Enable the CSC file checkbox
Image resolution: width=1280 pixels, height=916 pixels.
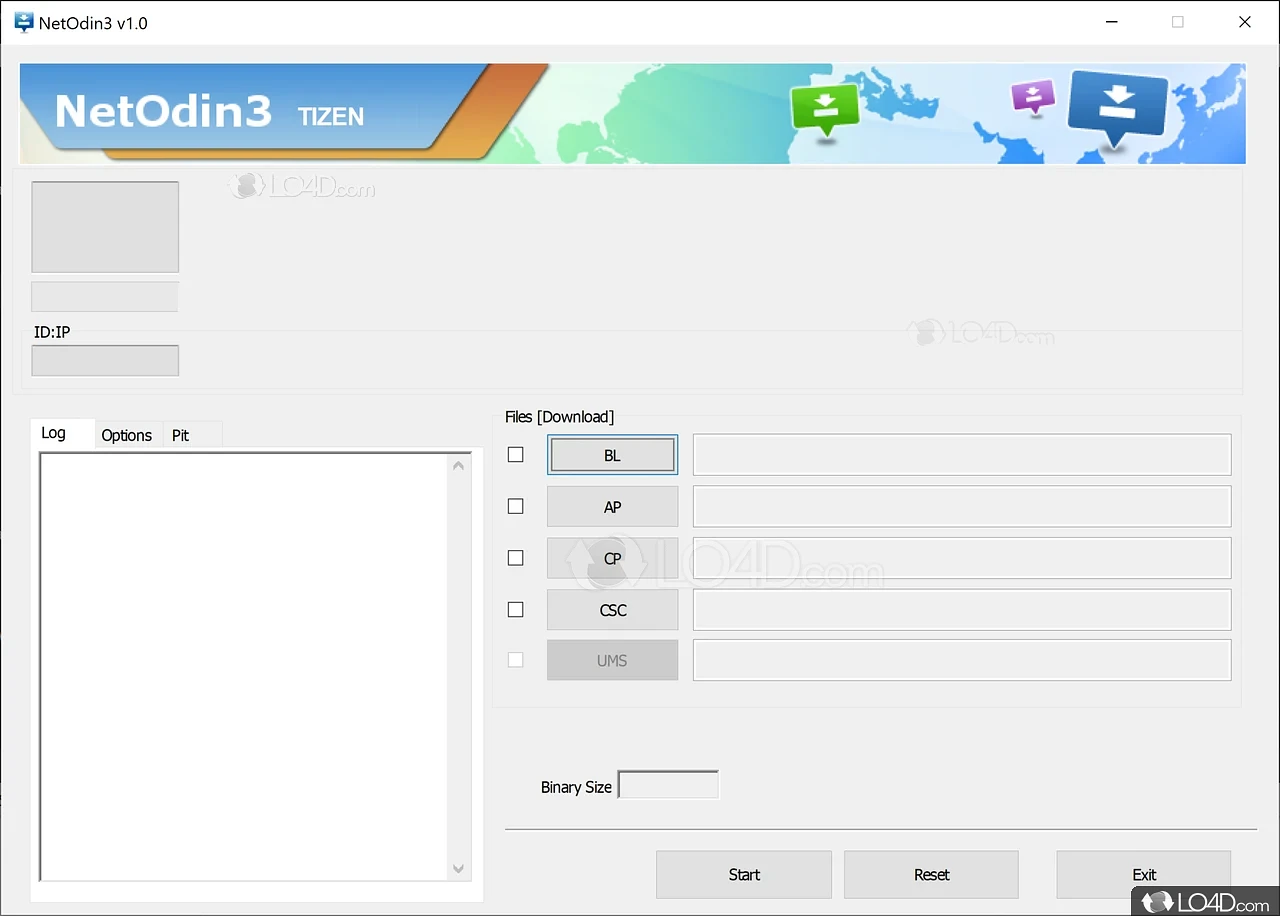click(x=516, y=609)
